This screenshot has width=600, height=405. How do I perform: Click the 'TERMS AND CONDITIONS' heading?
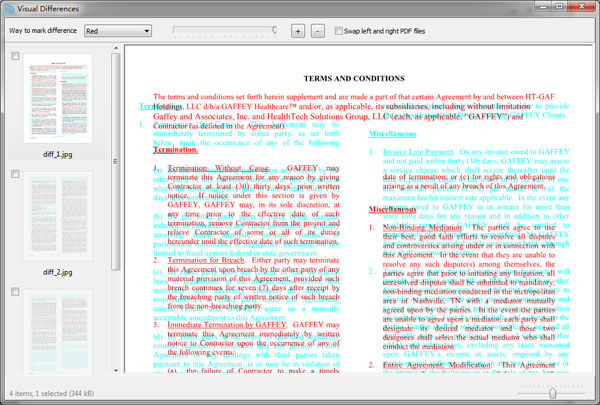tap(354, 78)
